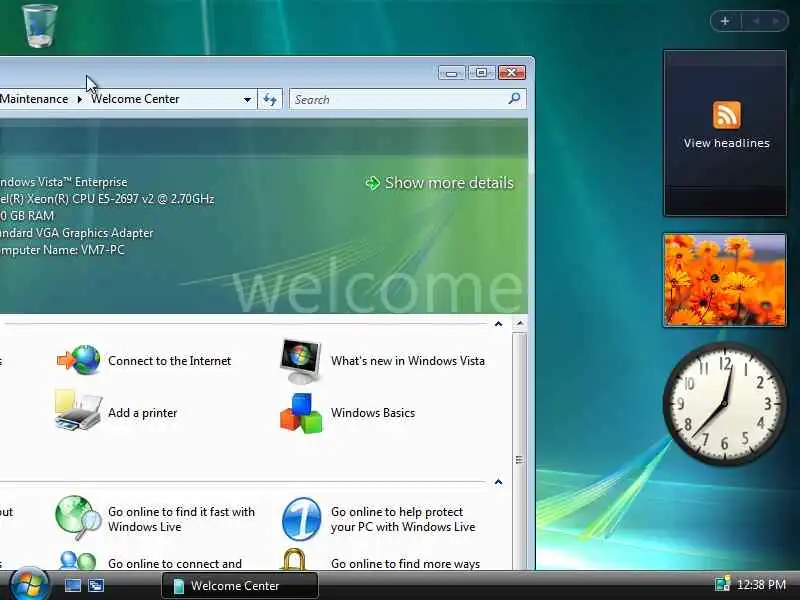The image size is (800, 600).
Task: Click Show Desktop quick launch icon
Action: pyautogui.click(x=72, y=585)
